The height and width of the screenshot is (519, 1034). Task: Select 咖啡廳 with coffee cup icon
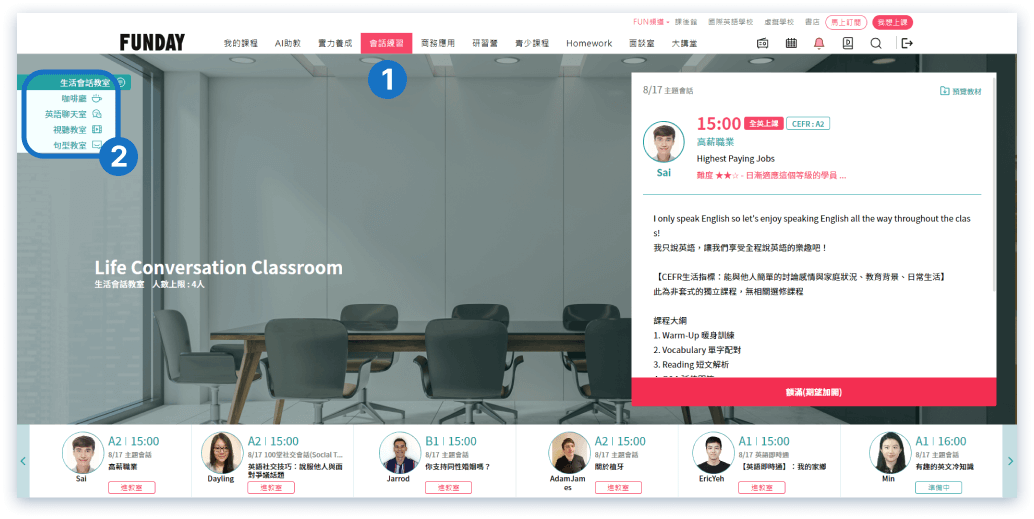[x=80, y=99]
